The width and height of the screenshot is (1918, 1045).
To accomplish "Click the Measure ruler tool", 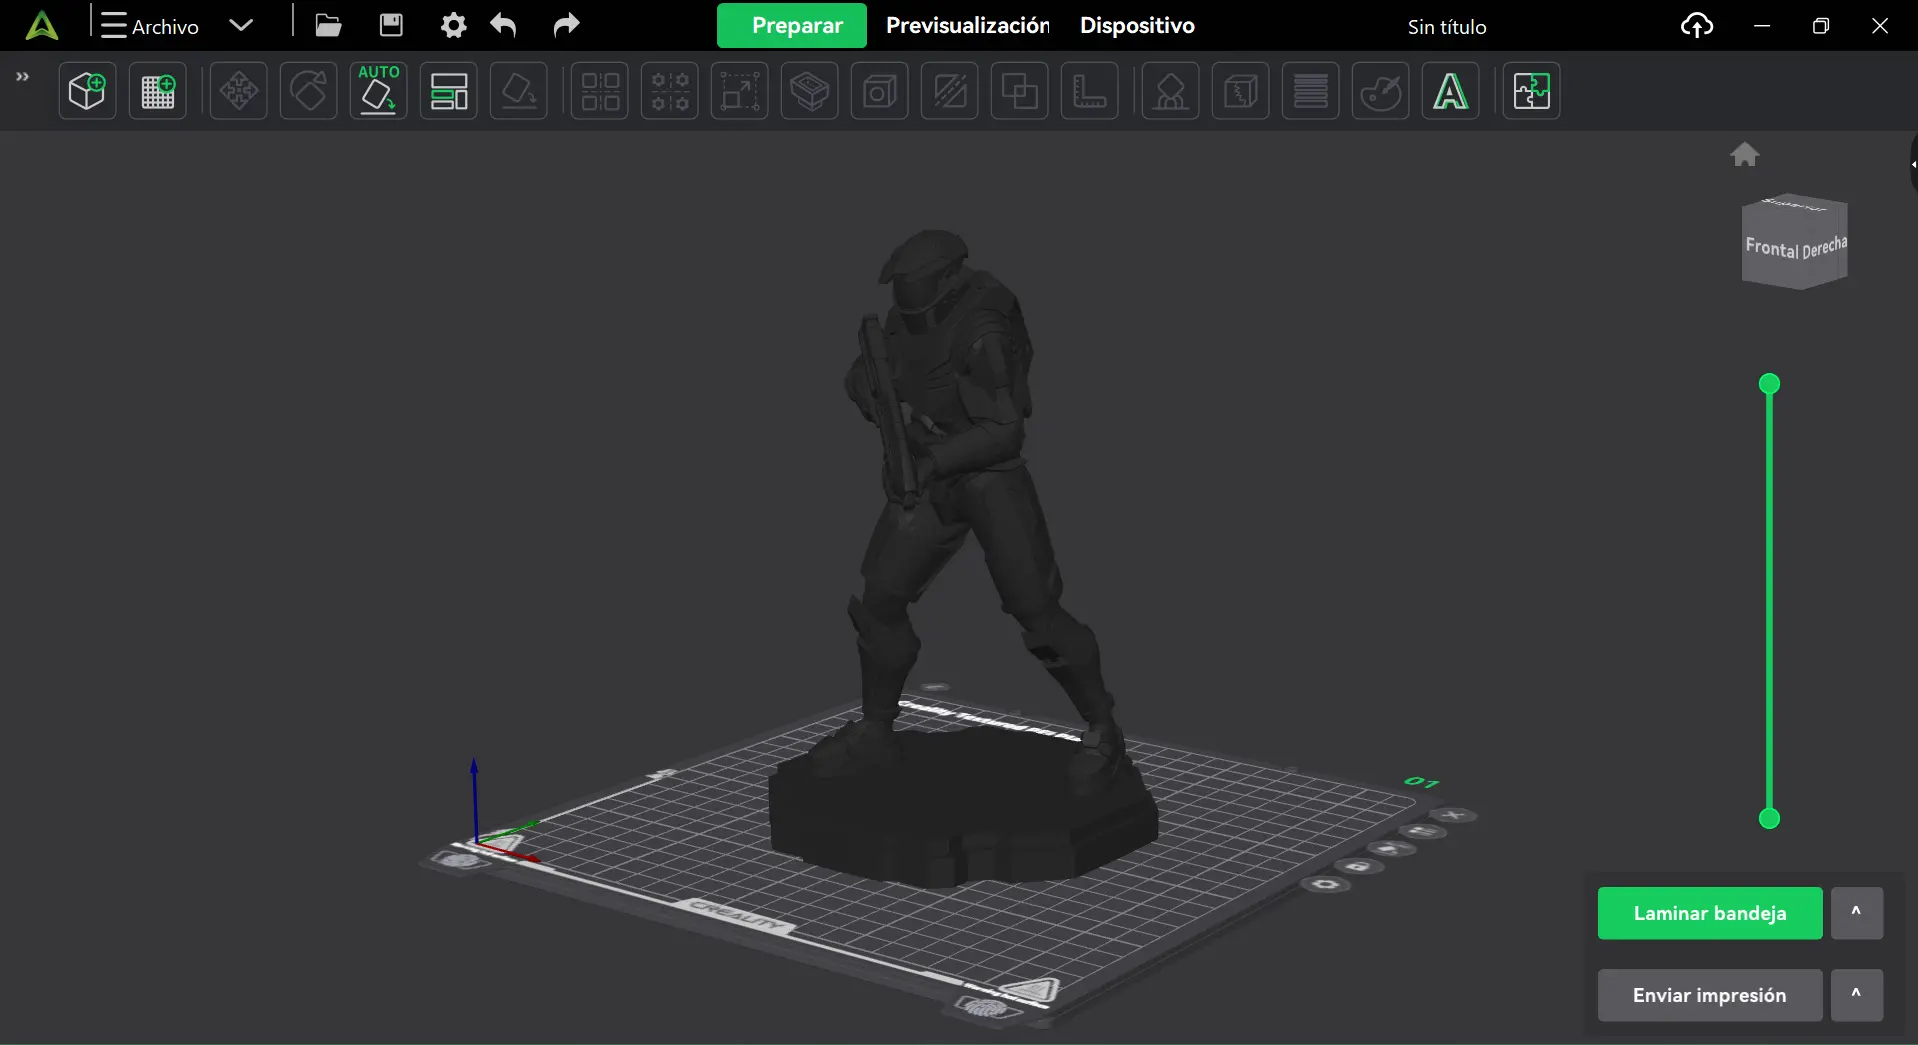I will (x=1089, y=91).
